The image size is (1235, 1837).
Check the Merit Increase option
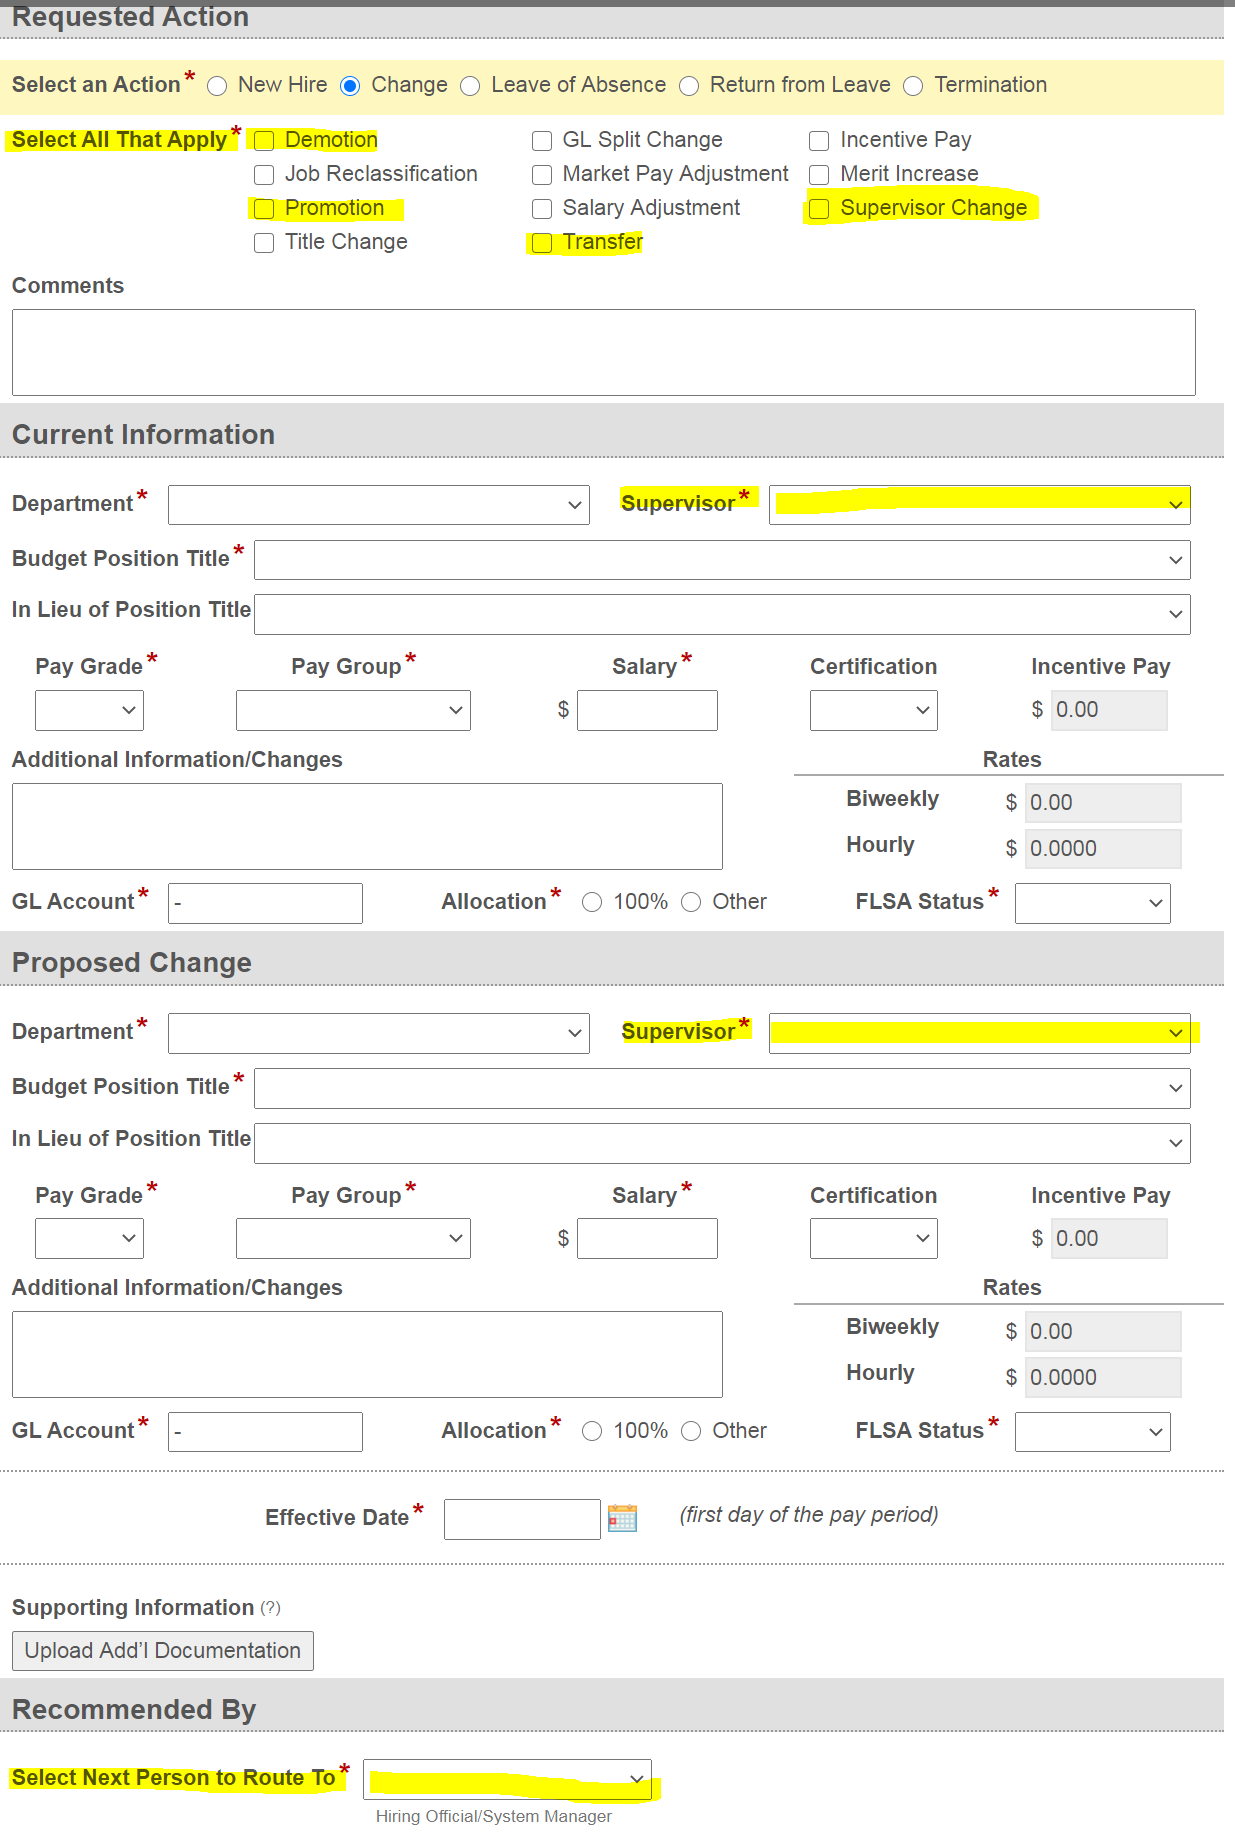pos(819,175)
